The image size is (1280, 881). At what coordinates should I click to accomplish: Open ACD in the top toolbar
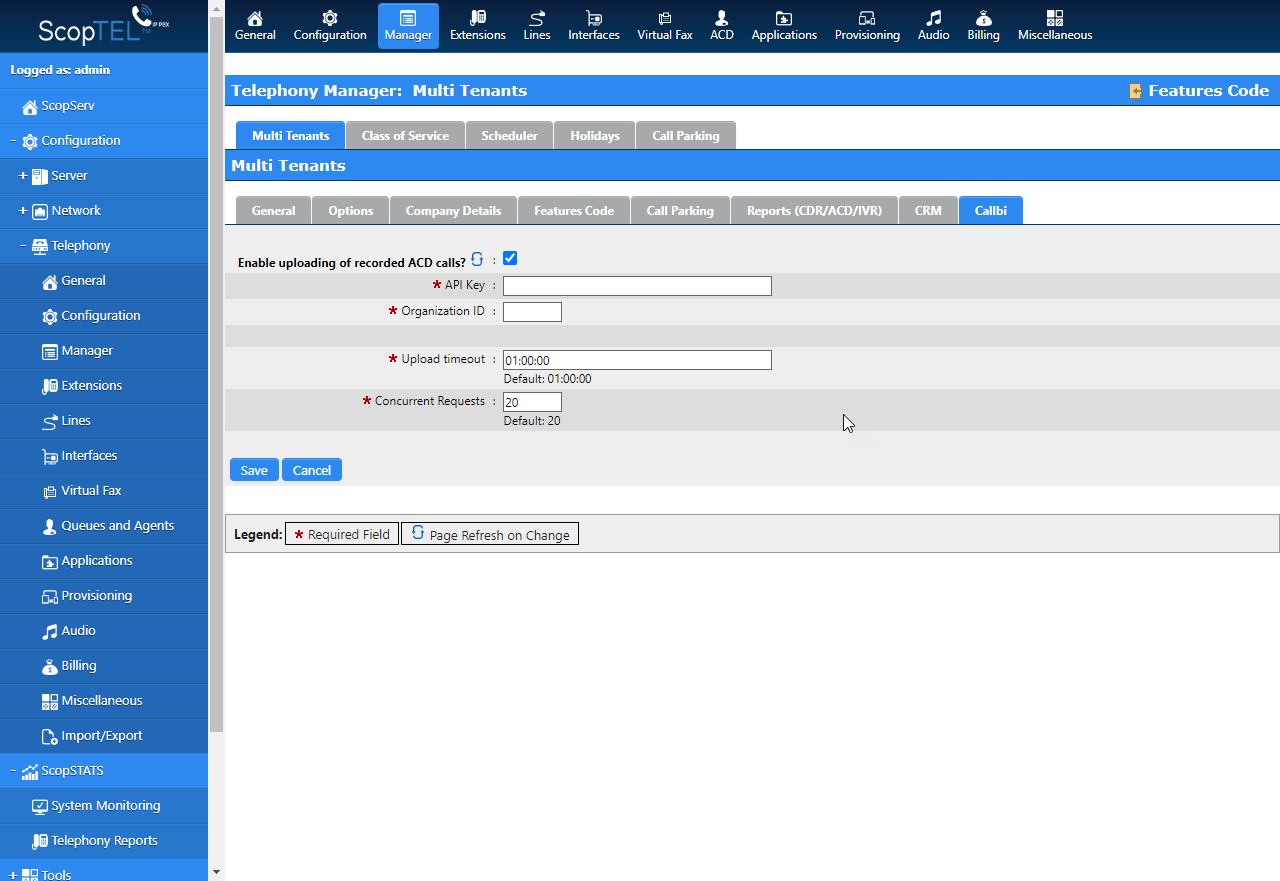722,26
